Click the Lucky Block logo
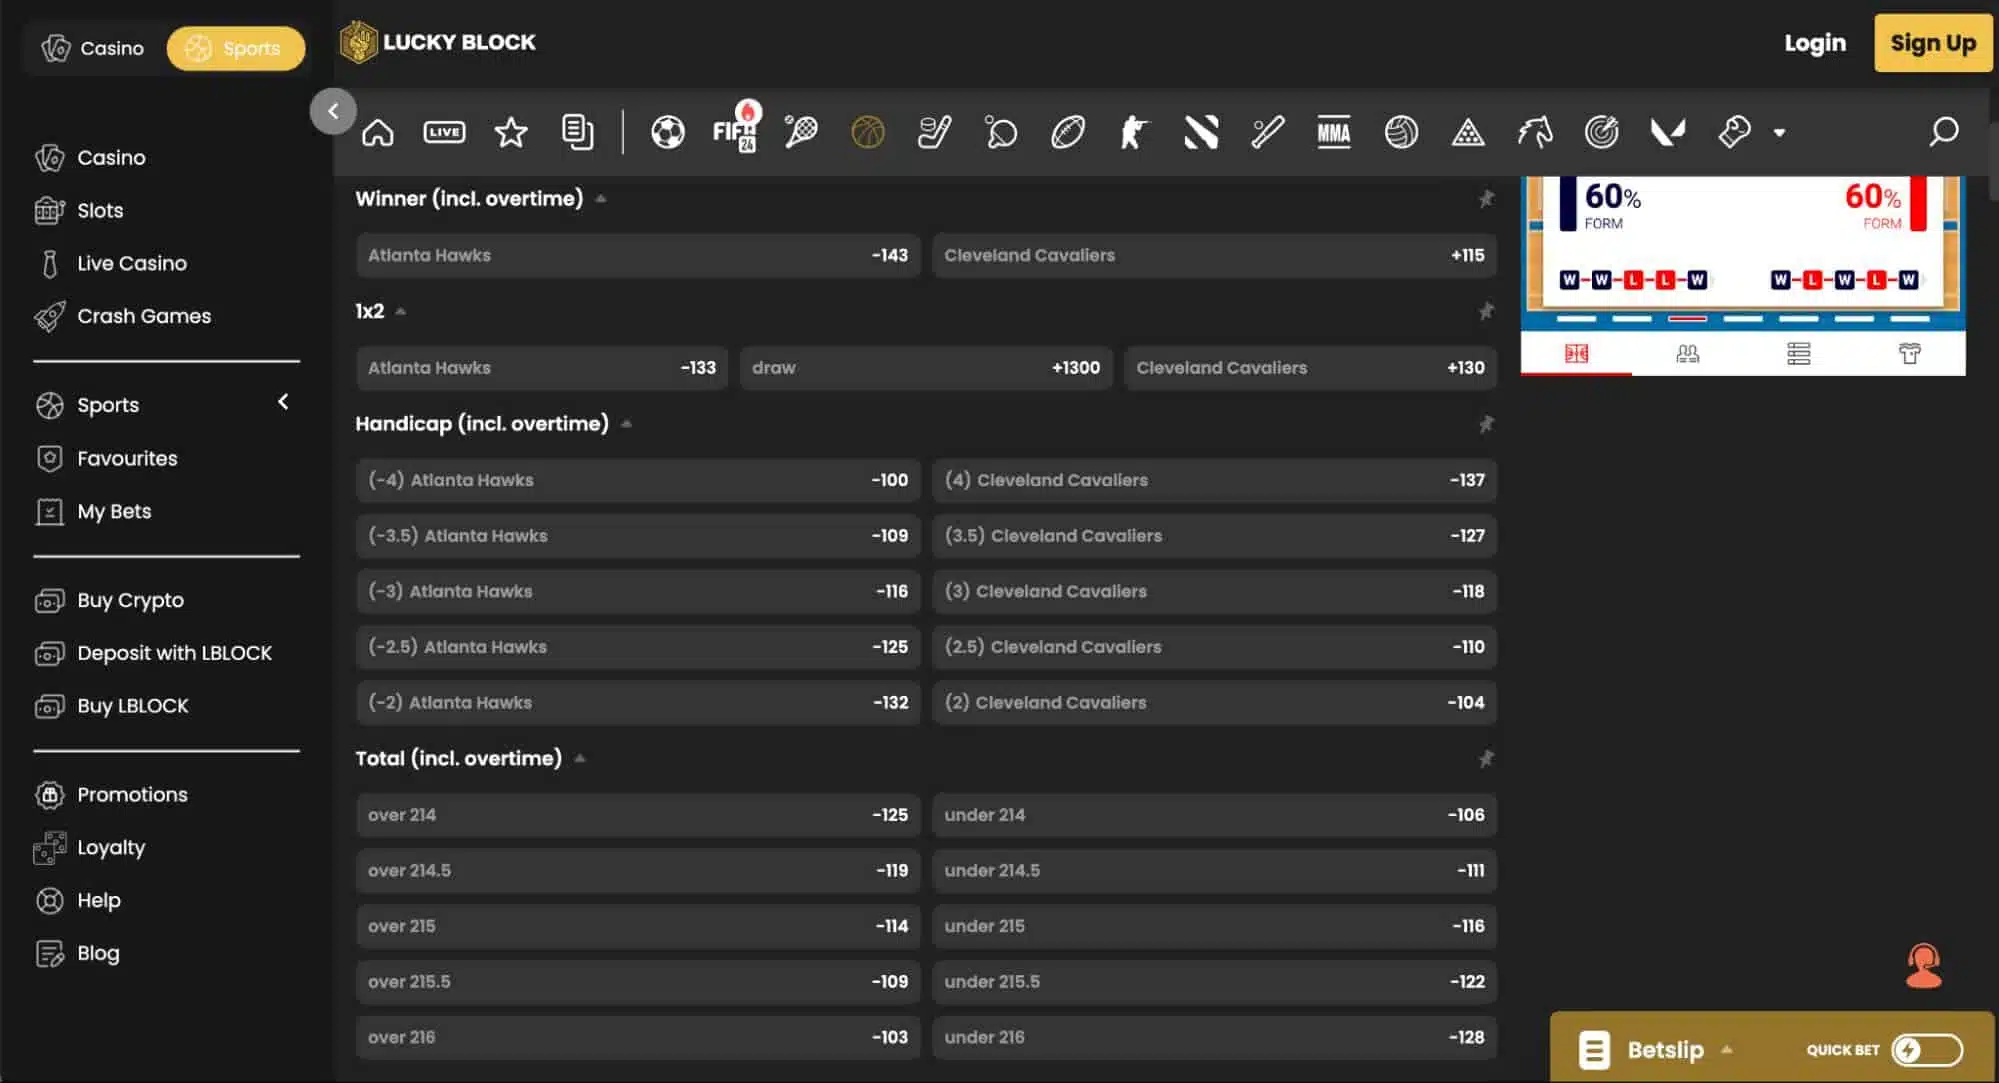The width and height of the screenshot is (1999, 1083). 438,42
